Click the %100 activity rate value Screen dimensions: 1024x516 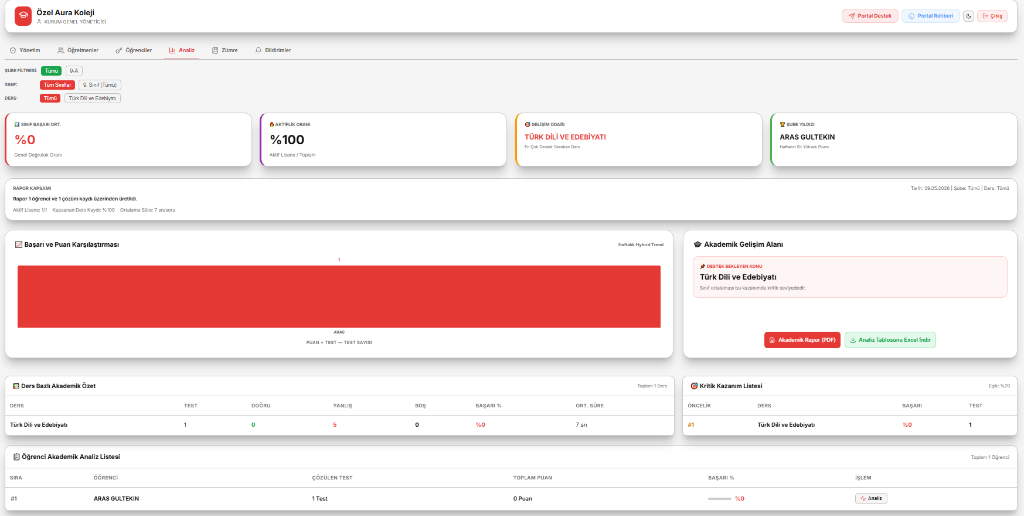(287, 139)
